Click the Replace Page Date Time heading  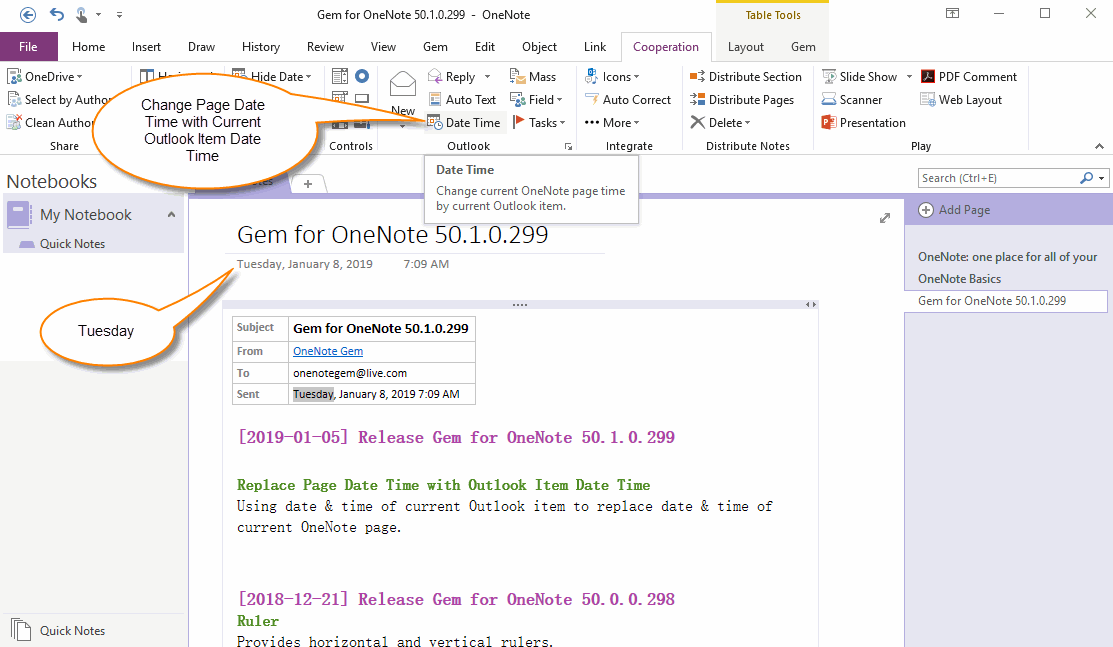pyautogui.click(x=443, y=485)
